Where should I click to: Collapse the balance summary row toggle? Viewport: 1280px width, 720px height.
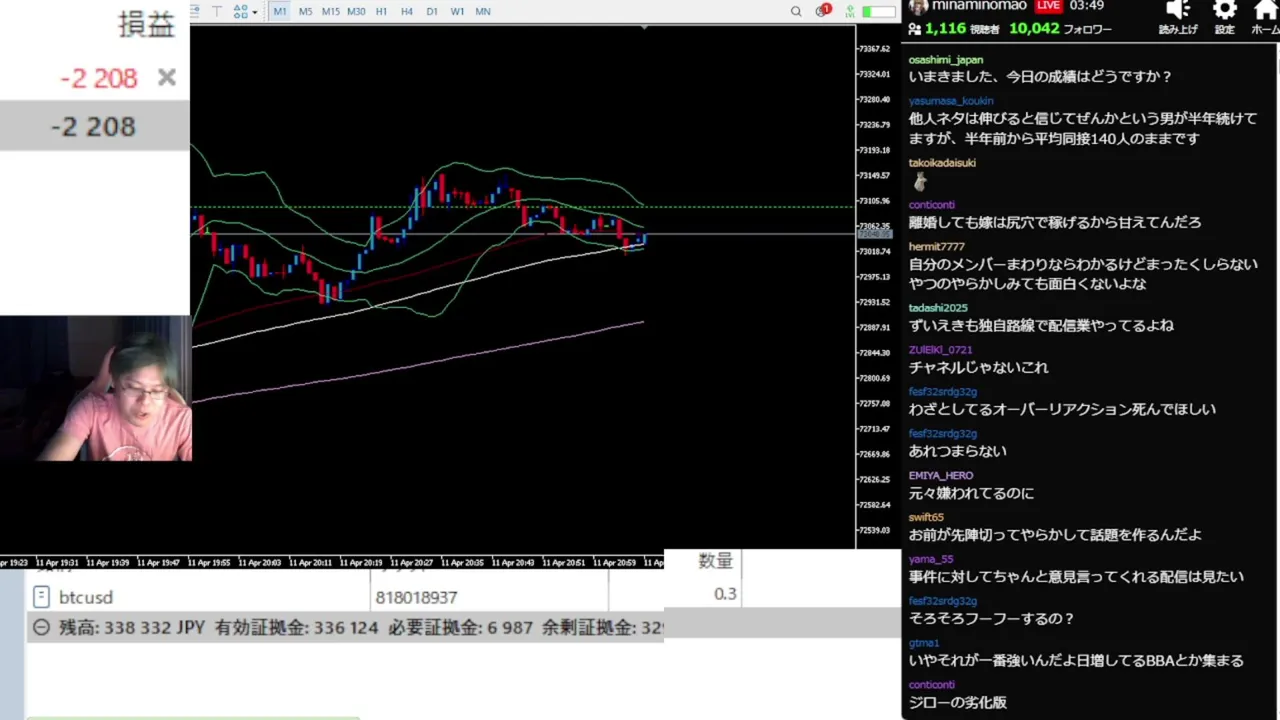pos(41,627)
